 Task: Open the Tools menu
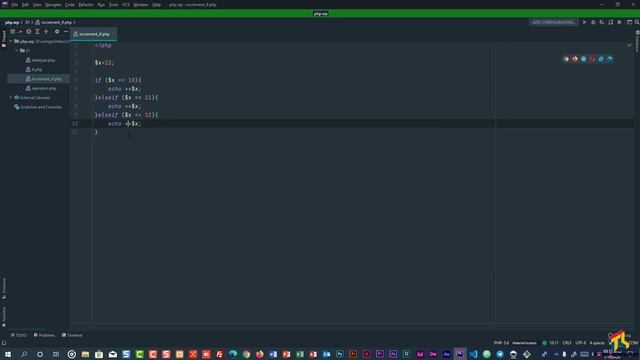tap(114, 4)
